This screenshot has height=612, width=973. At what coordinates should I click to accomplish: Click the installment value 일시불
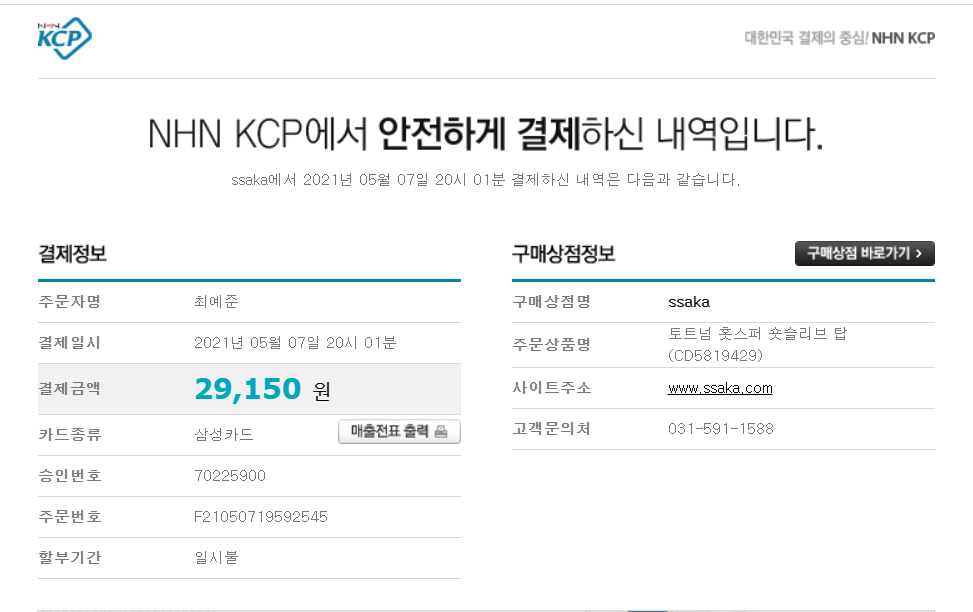click(x=216, y=557)
